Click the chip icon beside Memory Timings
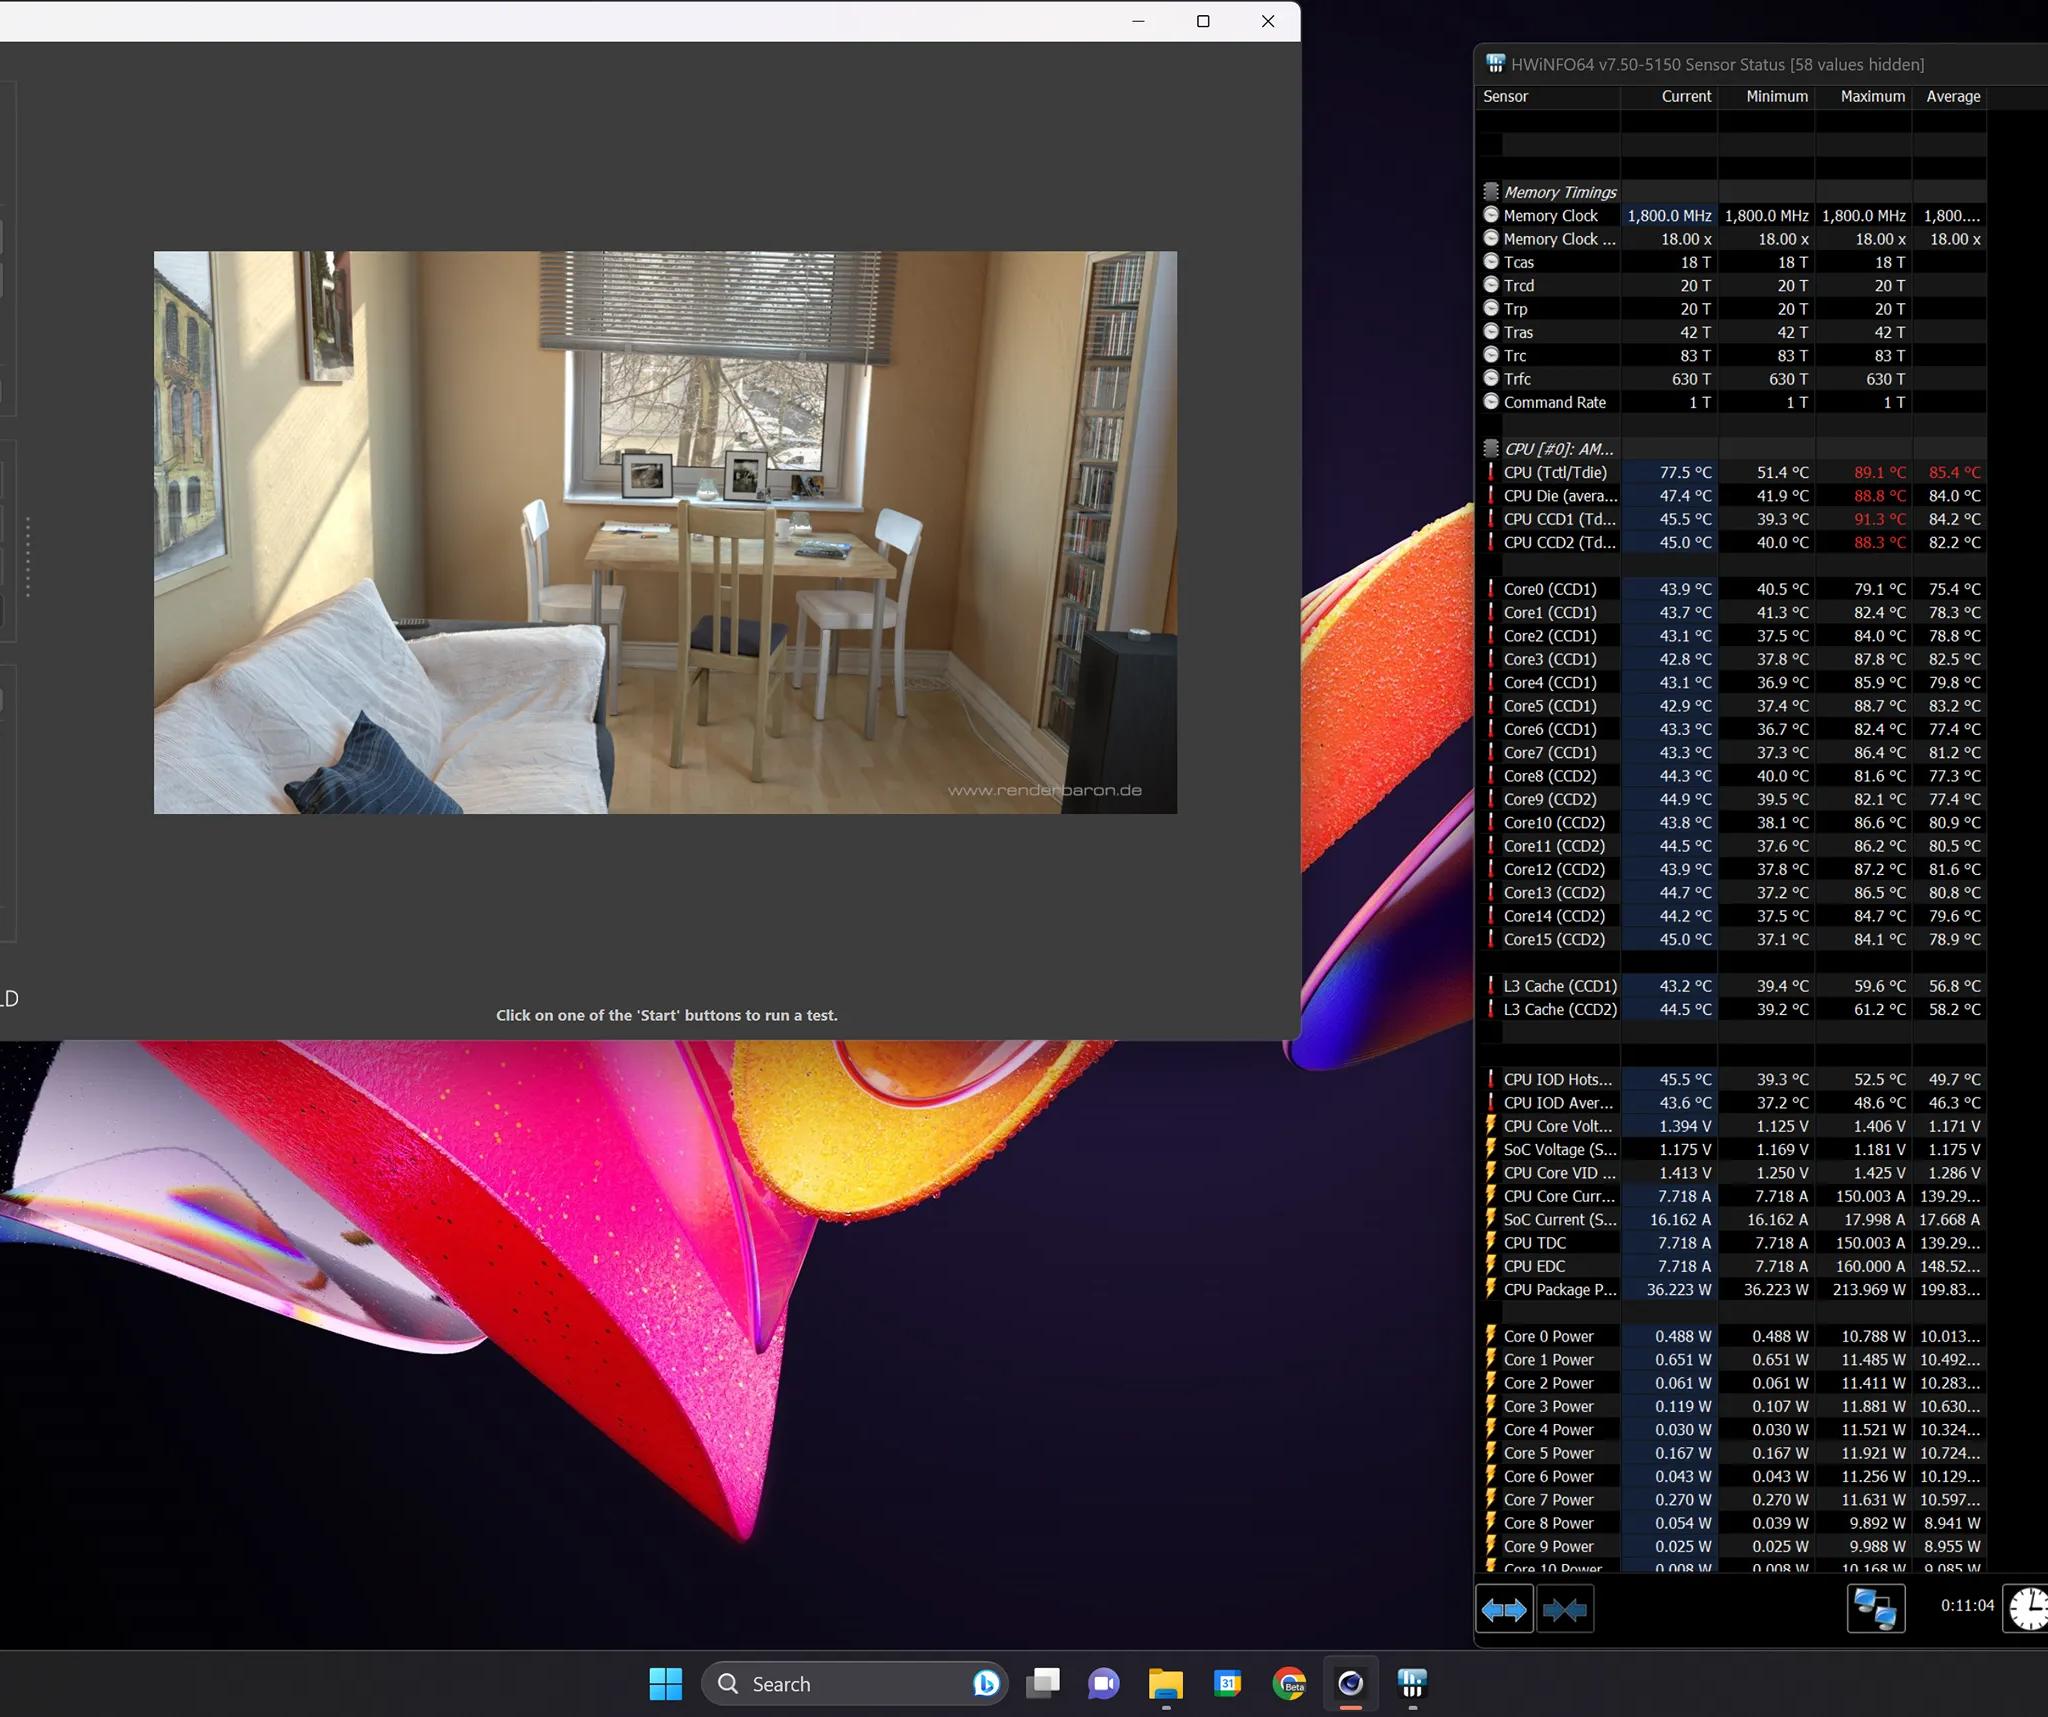 click(x=1491, y=191)
